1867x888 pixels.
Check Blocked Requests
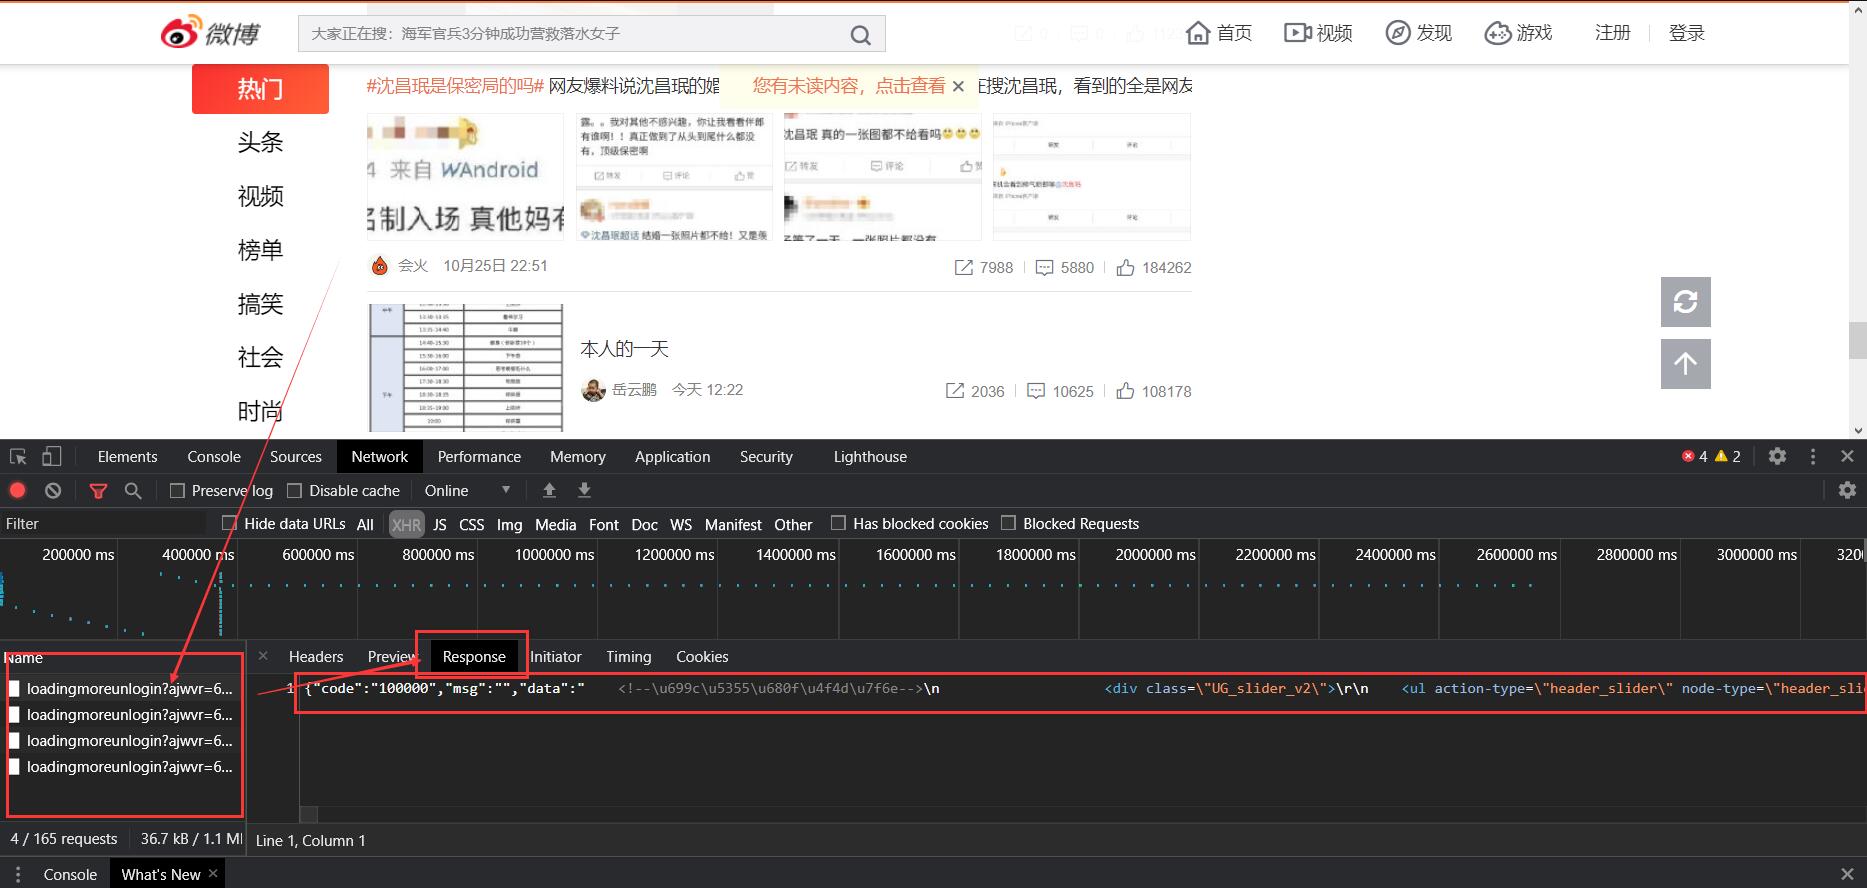(1008, 523)
